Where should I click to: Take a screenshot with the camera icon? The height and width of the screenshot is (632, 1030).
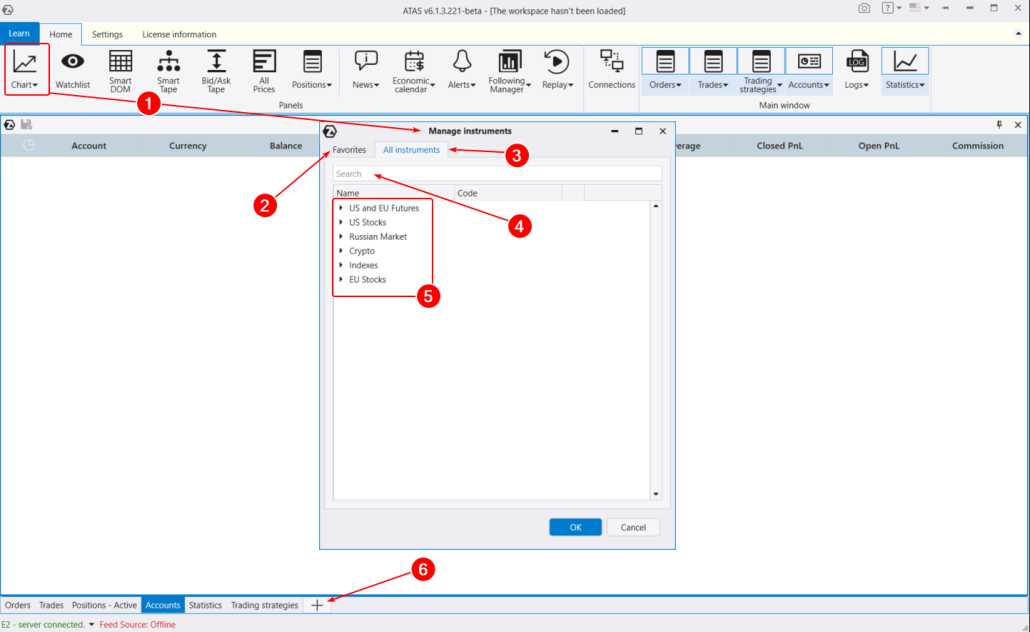coord(864,8)
